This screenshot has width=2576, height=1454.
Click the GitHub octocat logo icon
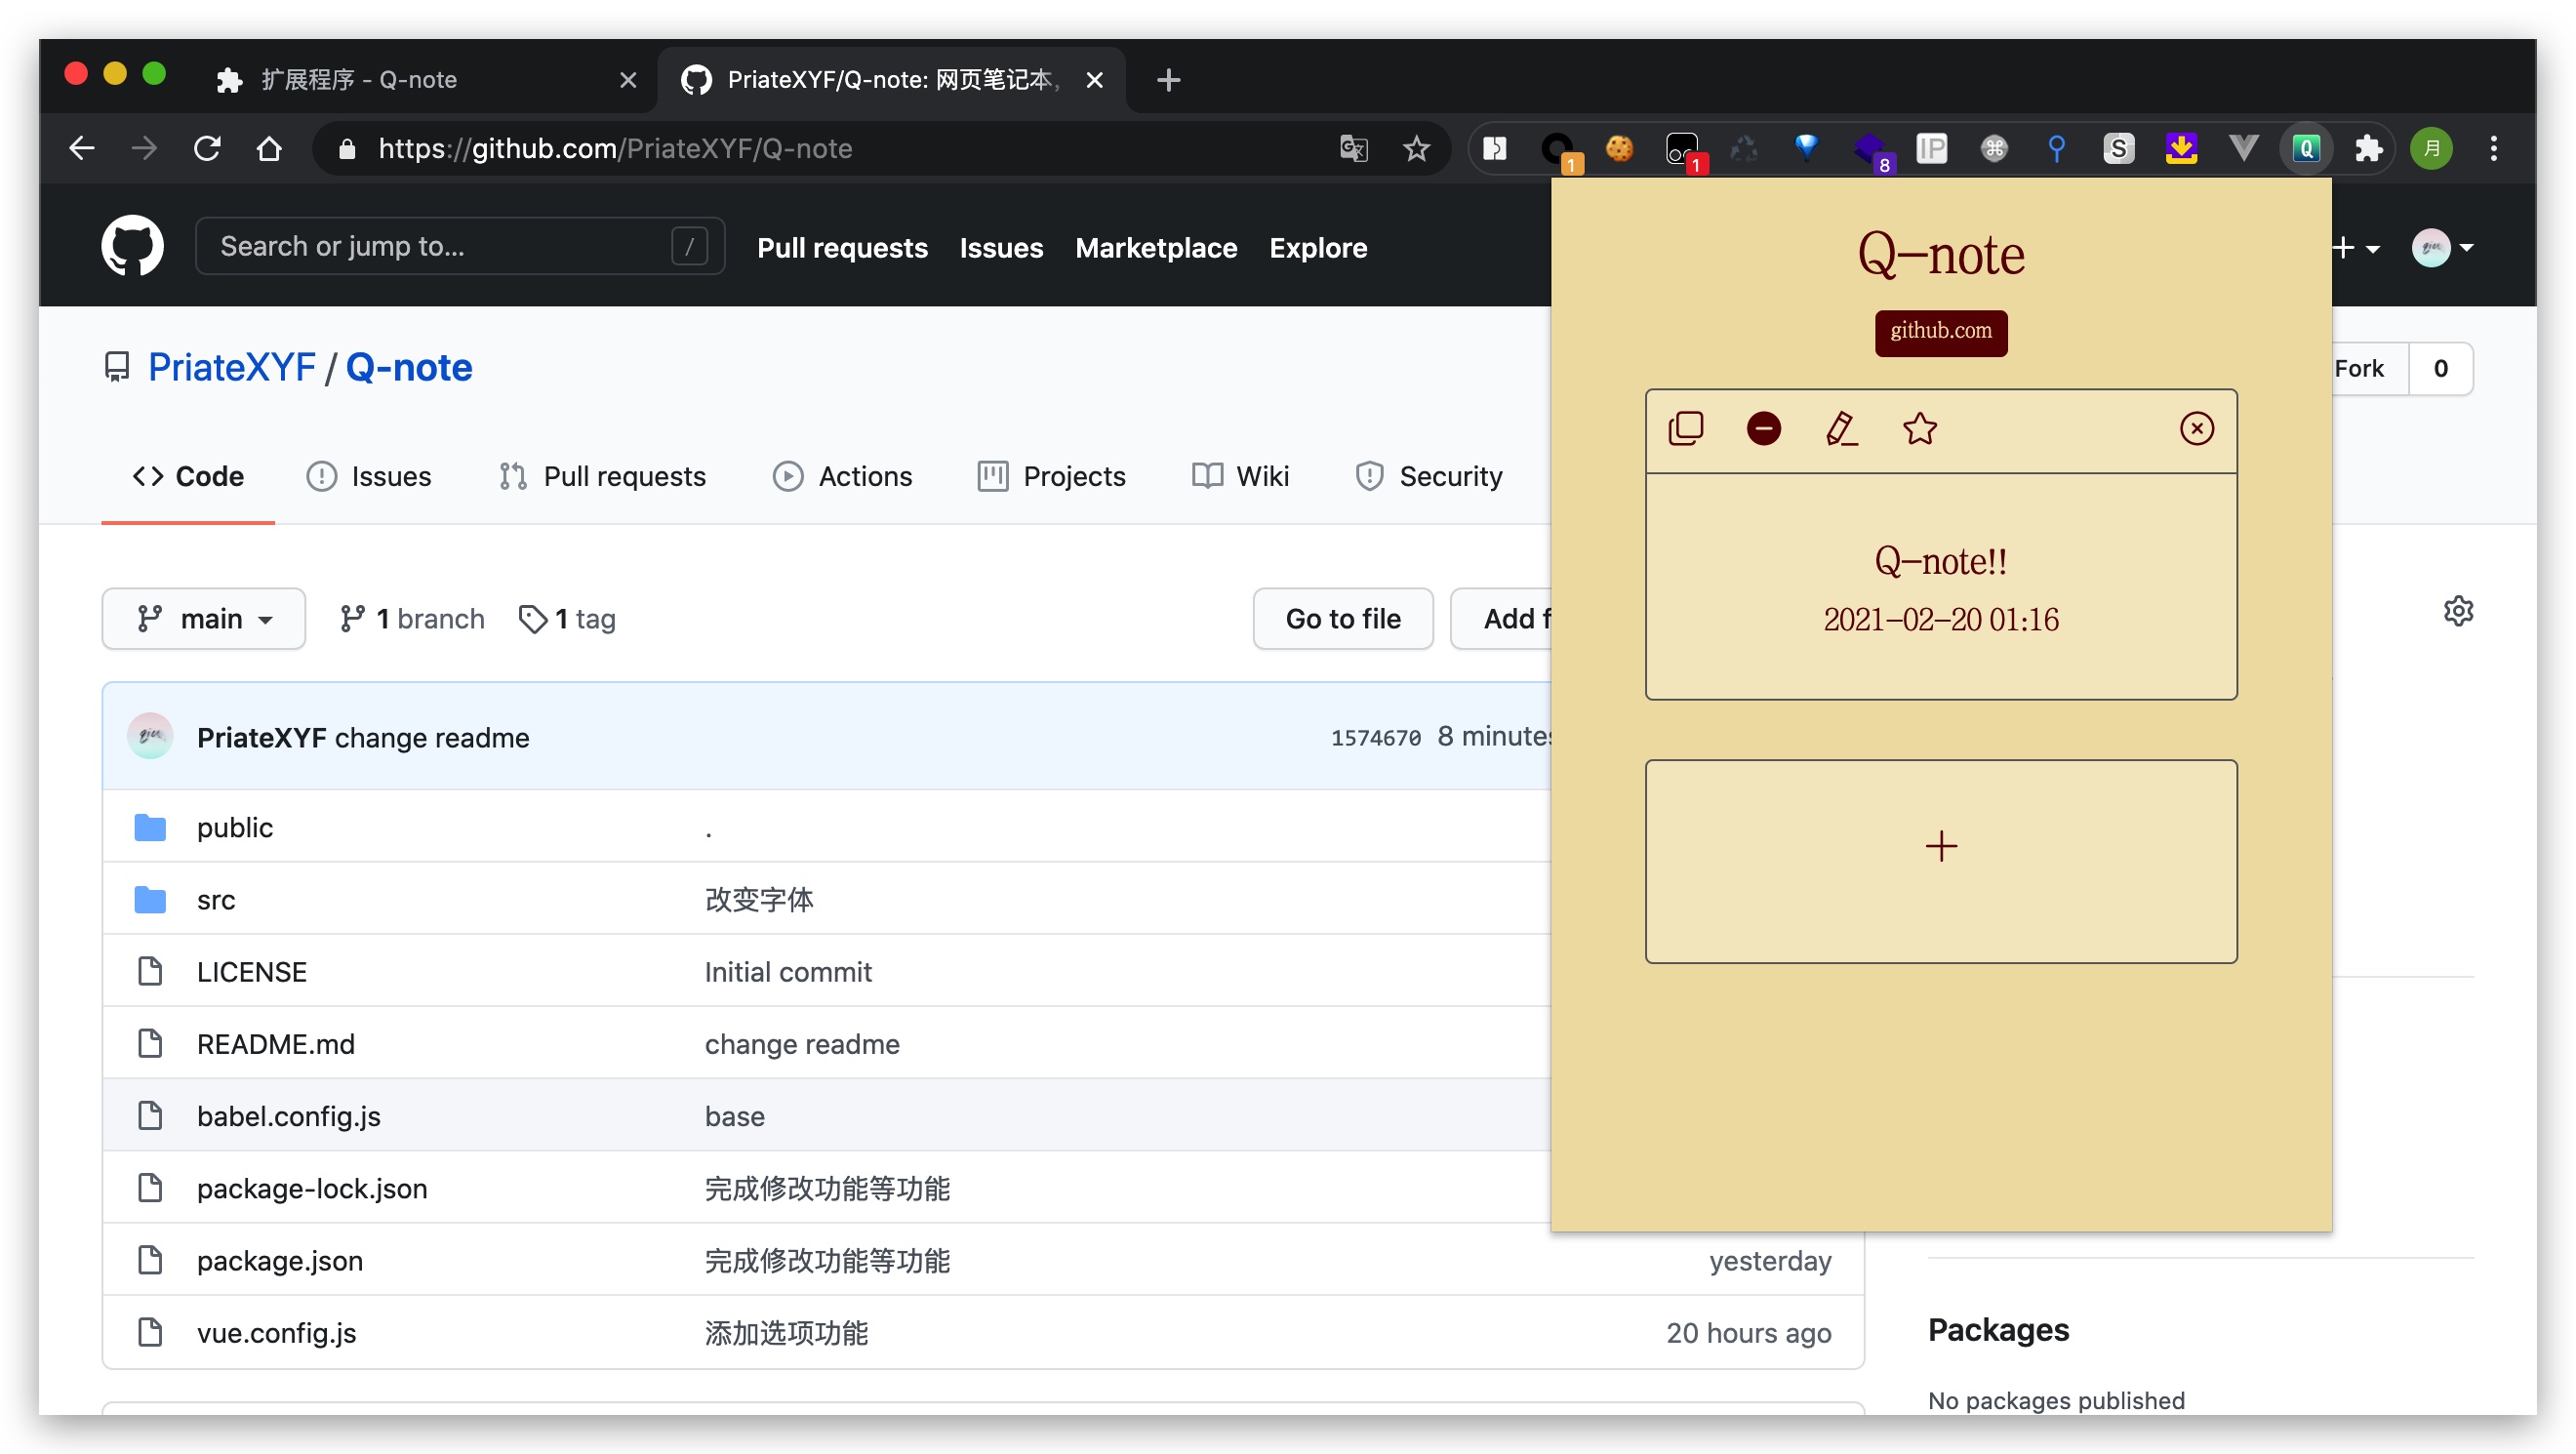133,246
